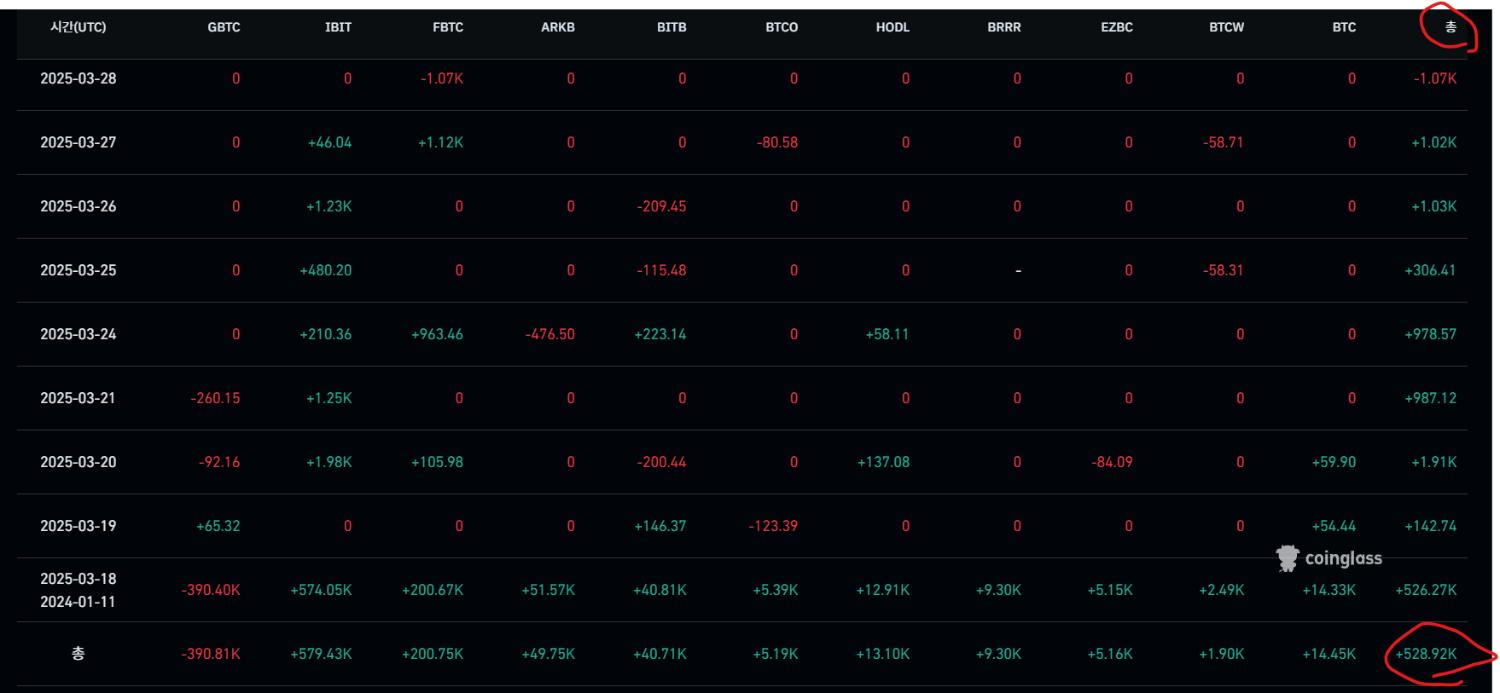Screen dimensions: 1500x693
Task: Select total value +526.27K
Action: click(1426, 591)
